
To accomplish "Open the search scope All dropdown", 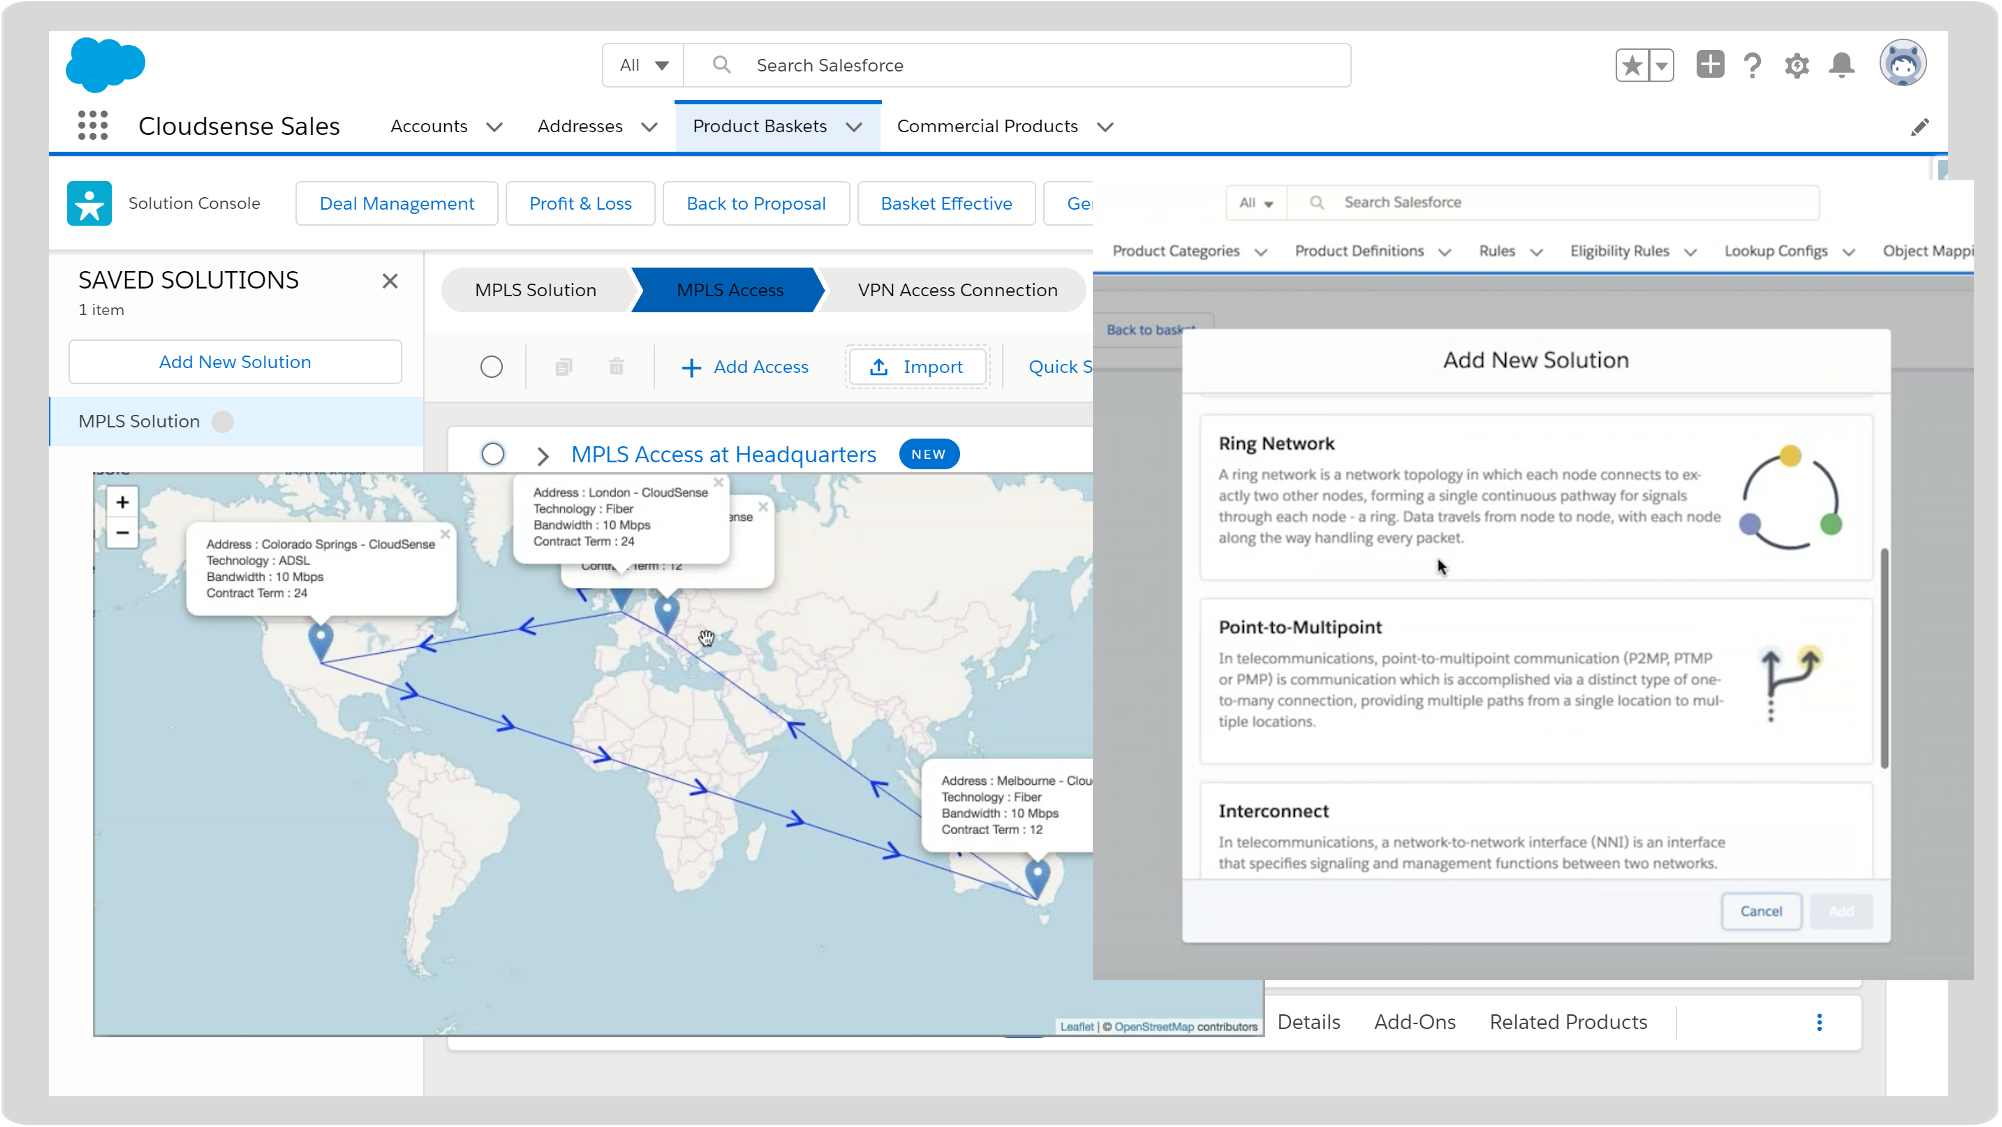I will coord(642,64).
